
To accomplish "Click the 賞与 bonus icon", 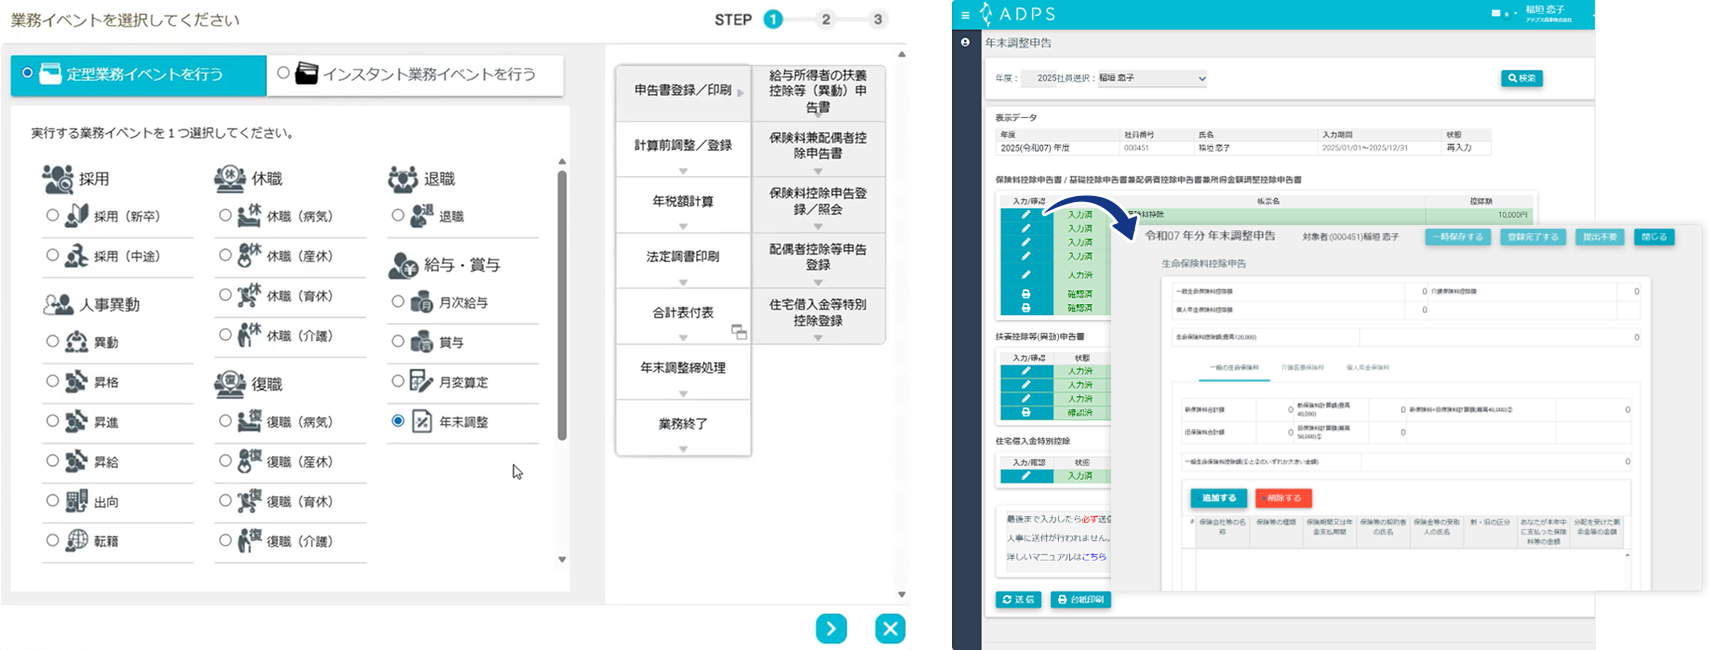I will click(x=422, y=342).
